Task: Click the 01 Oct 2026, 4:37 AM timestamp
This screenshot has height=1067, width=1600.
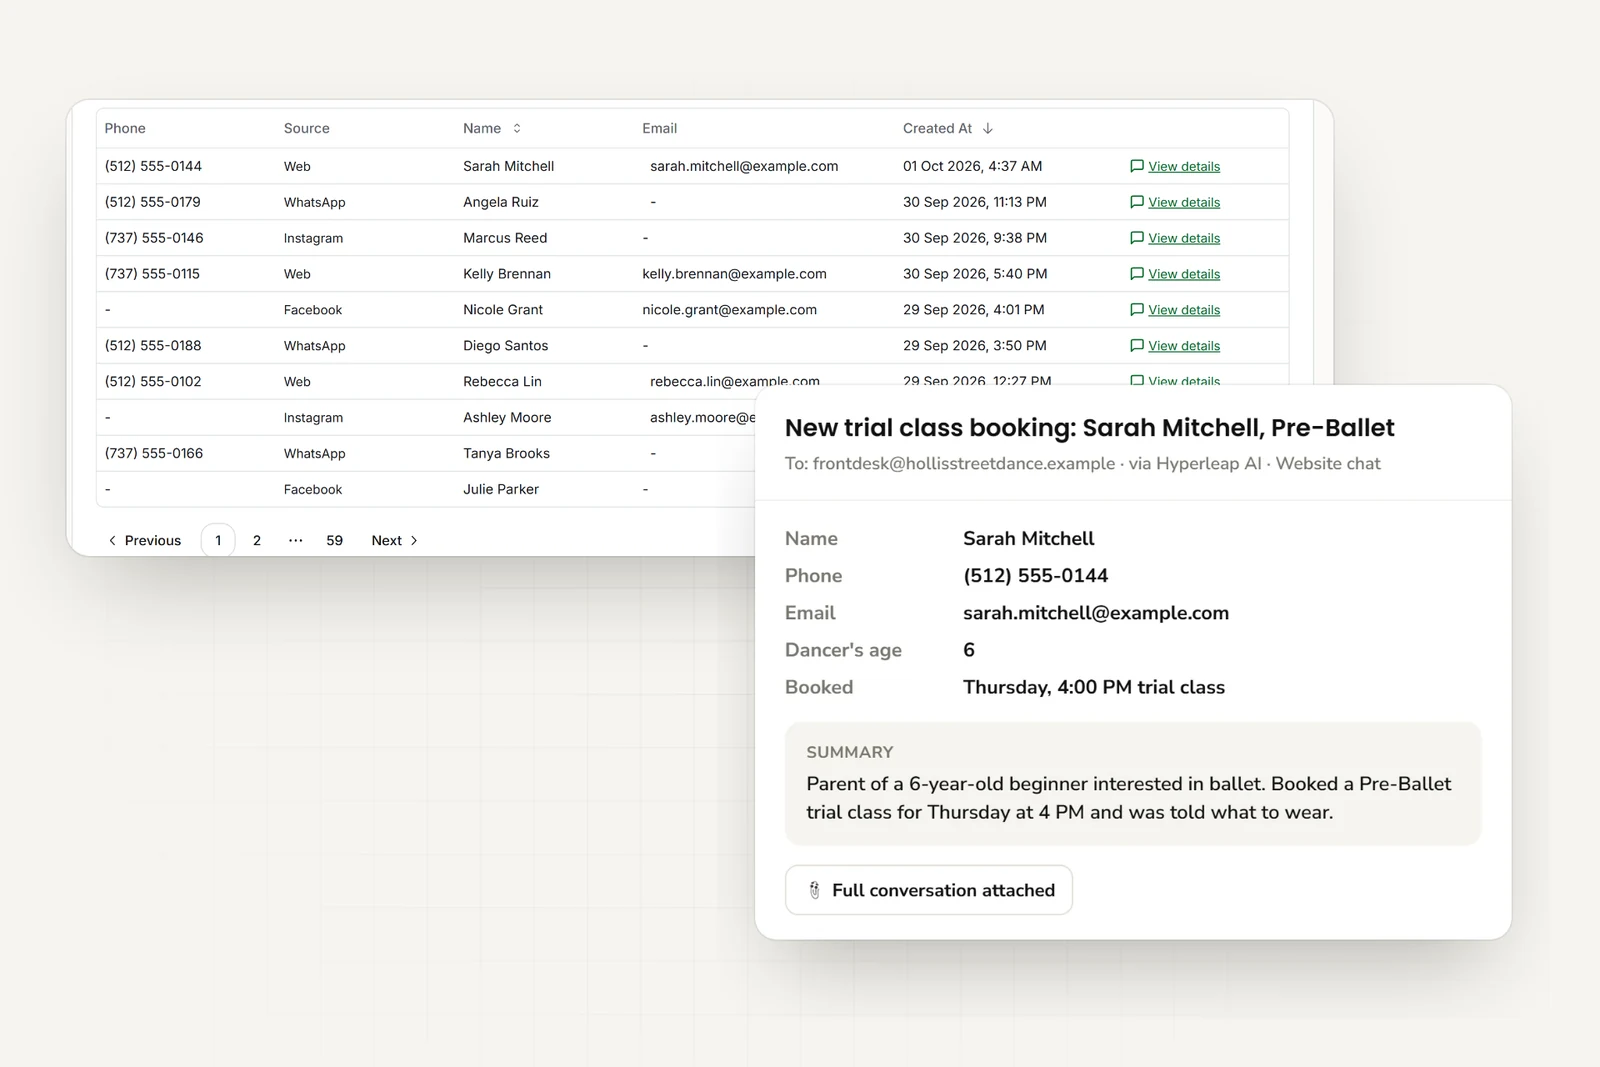Action: click(972, 166)
